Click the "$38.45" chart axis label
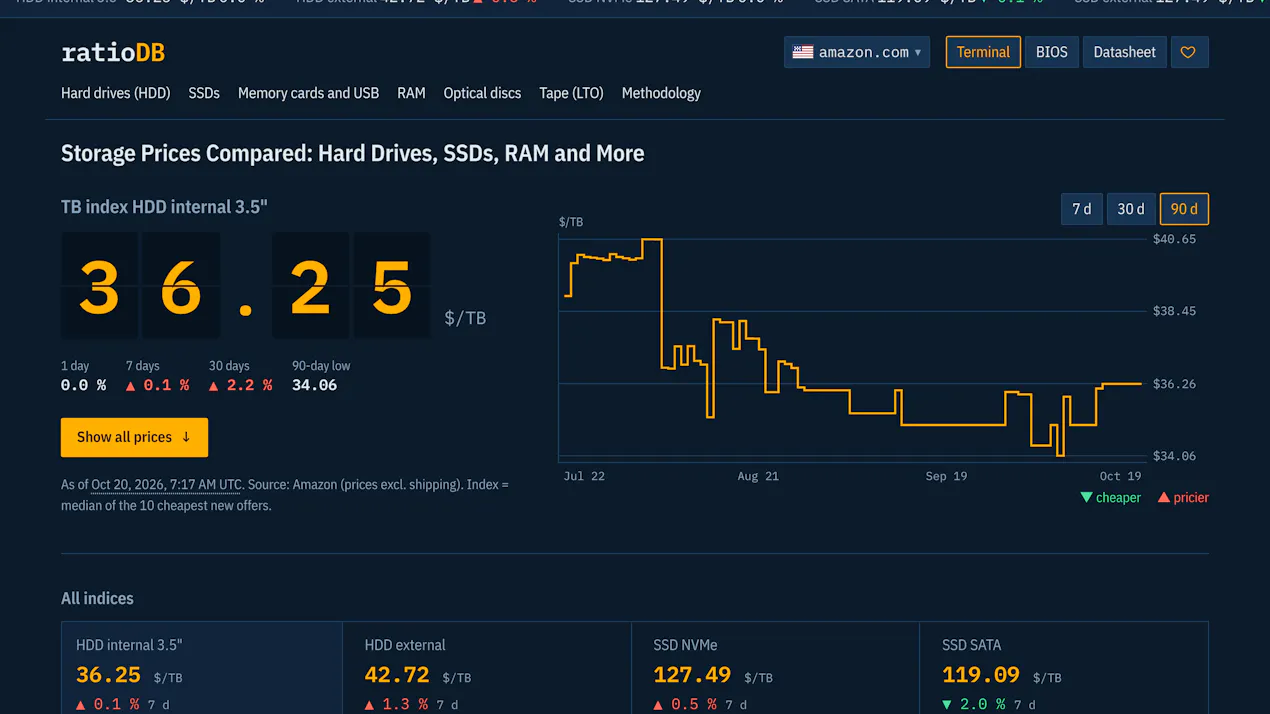 pyautogui.click(x=1174, y=311)
